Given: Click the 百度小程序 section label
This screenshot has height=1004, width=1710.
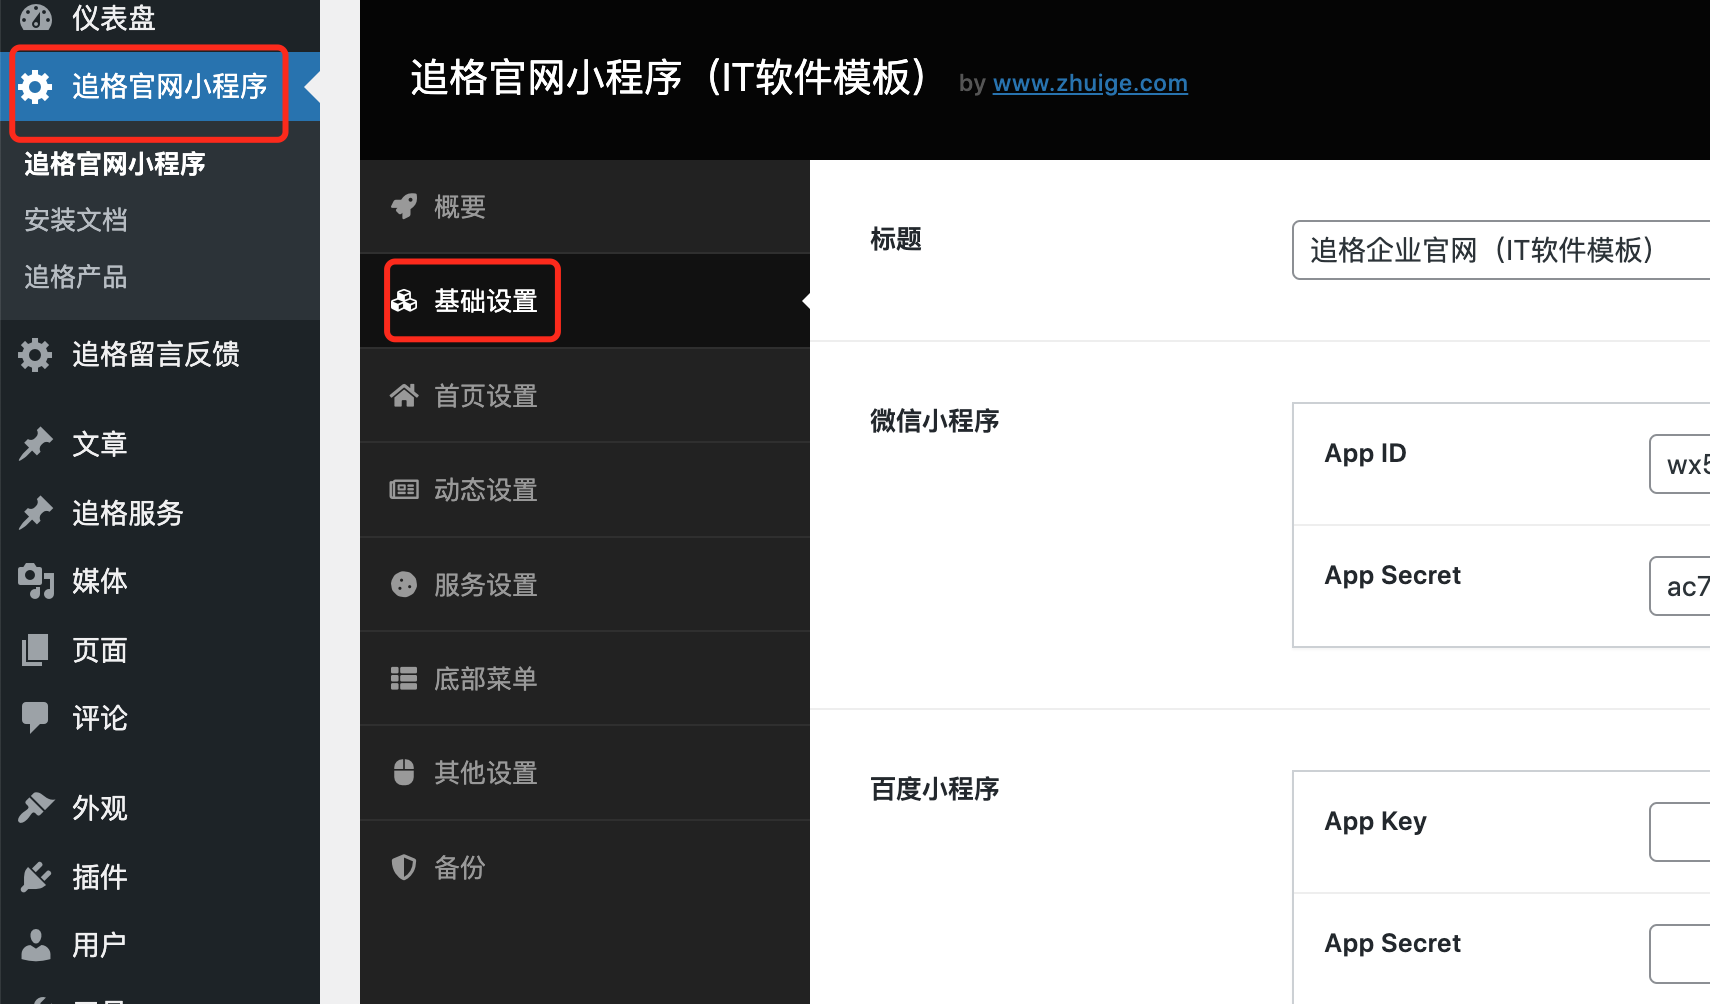Looking at the screenshot, I should tap(935, 789).
